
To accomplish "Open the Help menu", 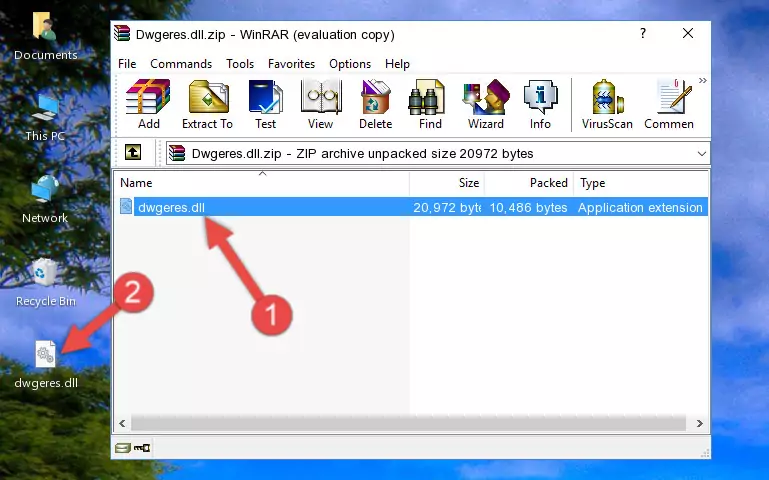I will (397, 64).
